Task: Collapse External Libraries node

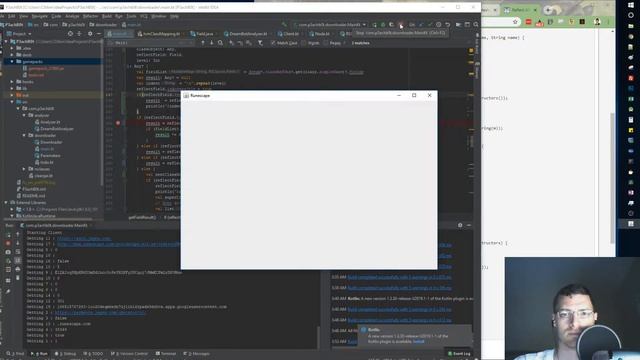Action: pyautogui.click(x=6, y=202)
